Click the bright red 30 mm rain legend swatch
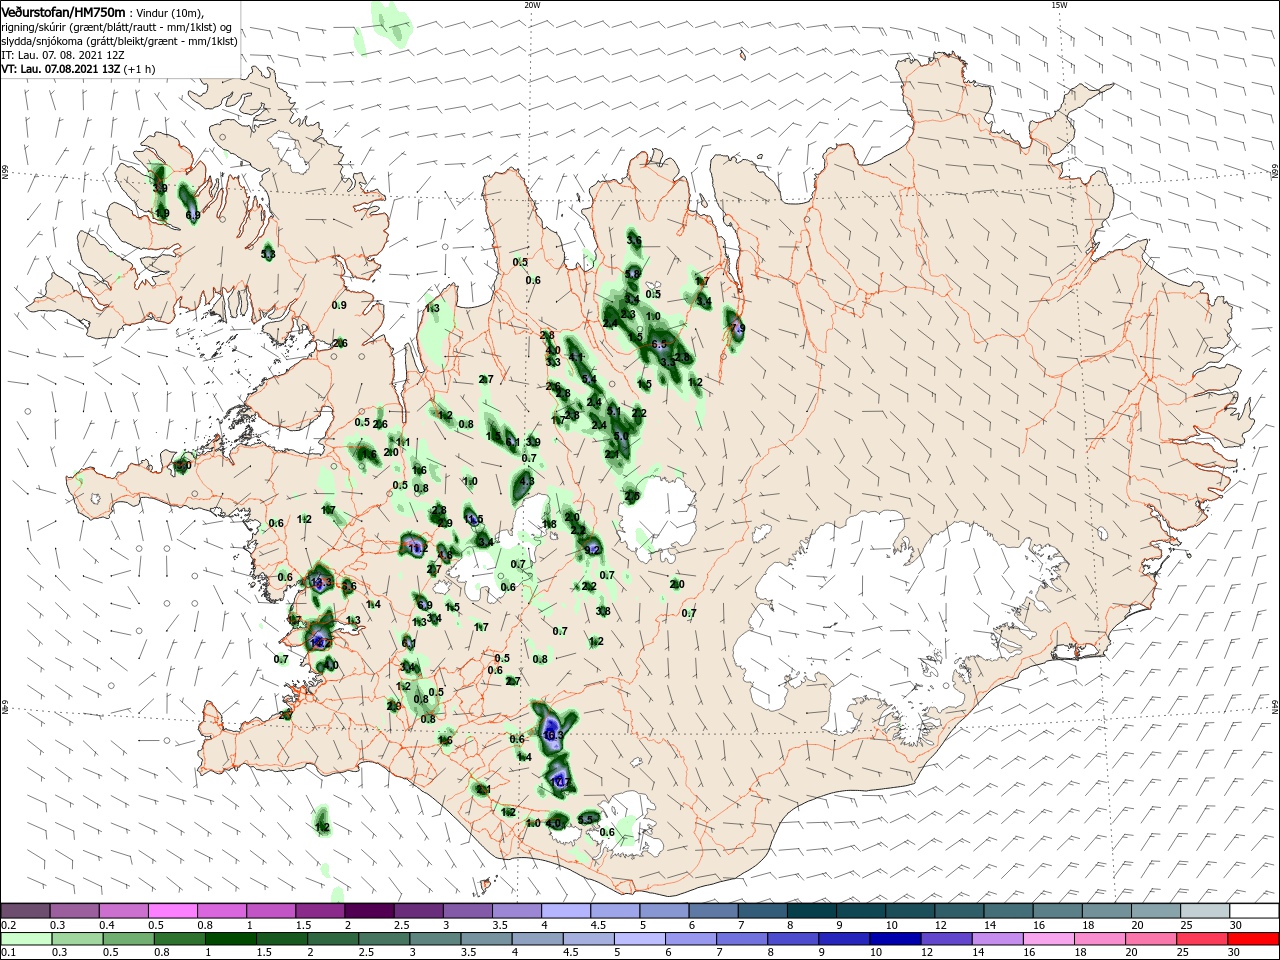This screenshot has height=960, width=1280. click(1252, 939)
